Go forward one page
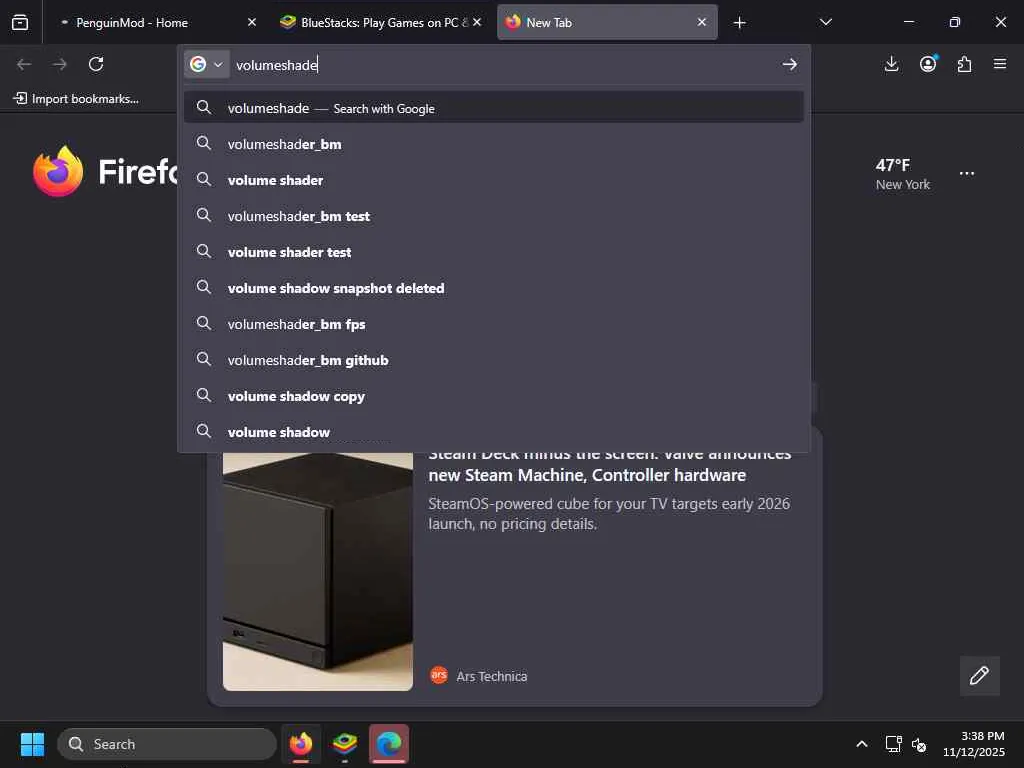This screenshot has height=768, width=1024. [x=60, y=64]
